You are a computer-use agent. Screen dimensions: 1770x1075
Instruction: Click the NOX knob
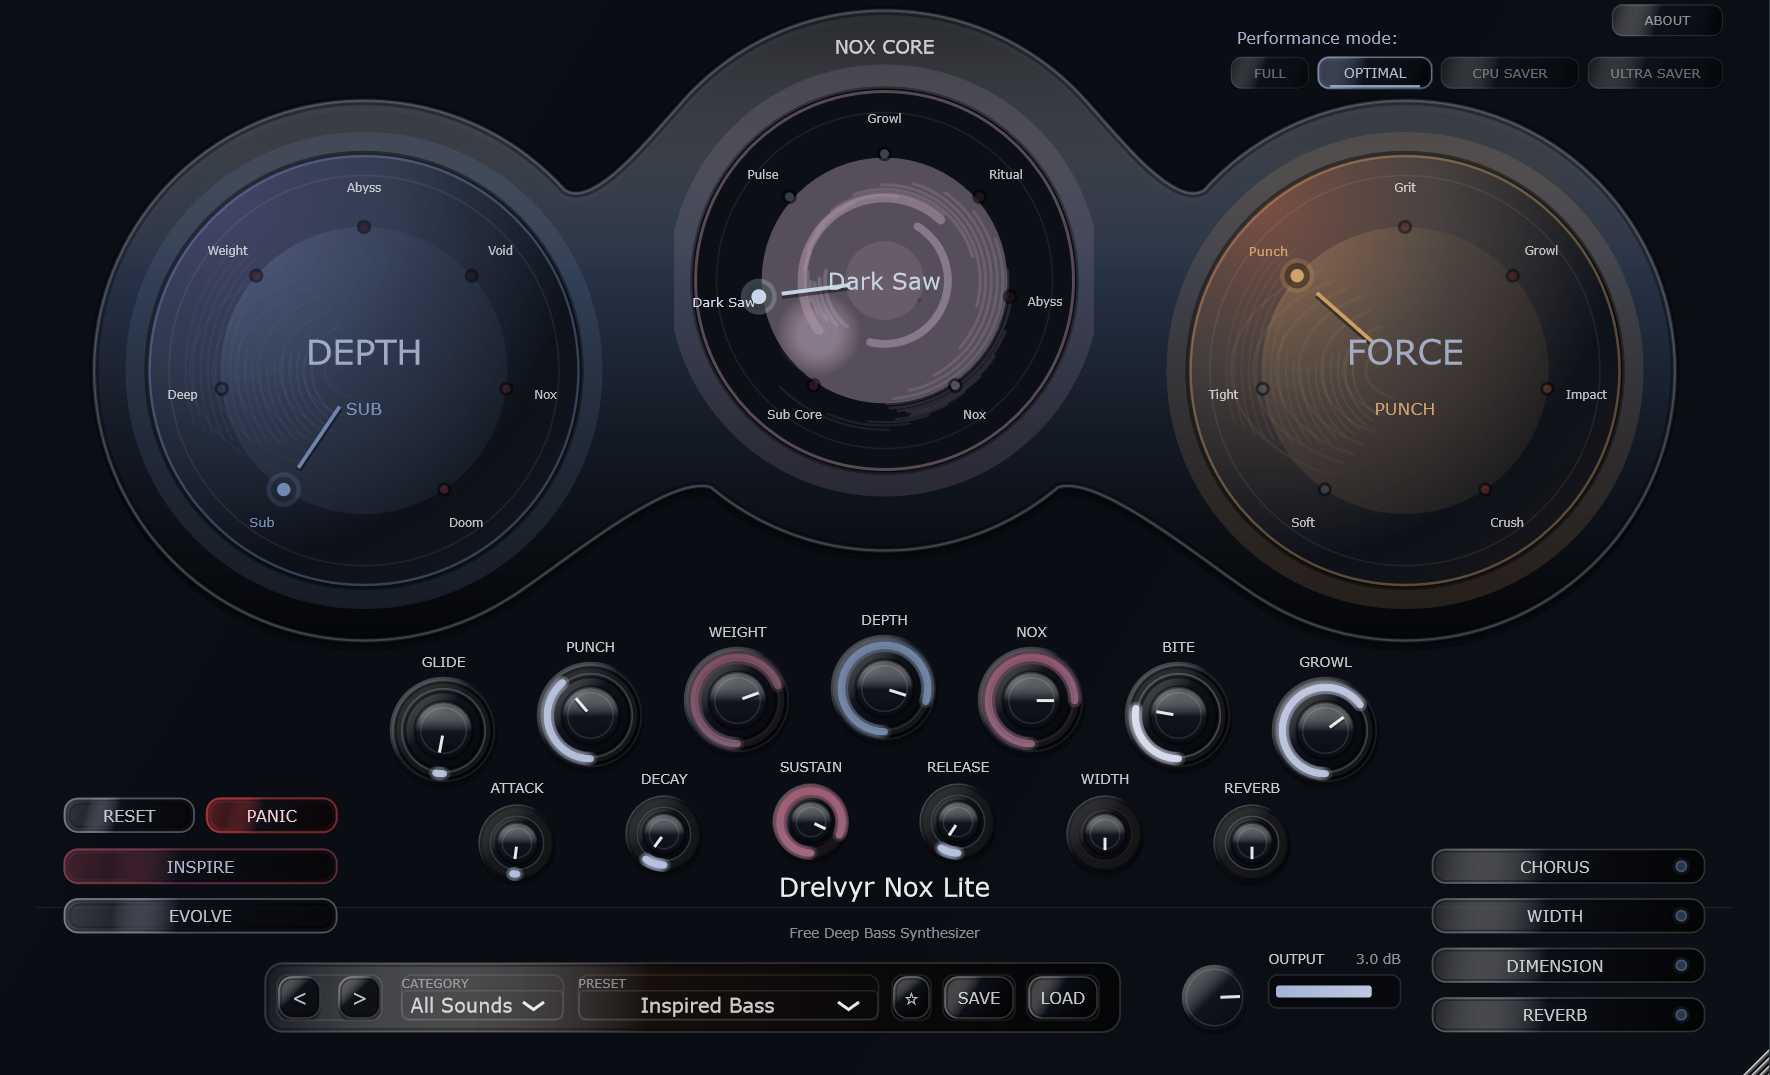1031,699
